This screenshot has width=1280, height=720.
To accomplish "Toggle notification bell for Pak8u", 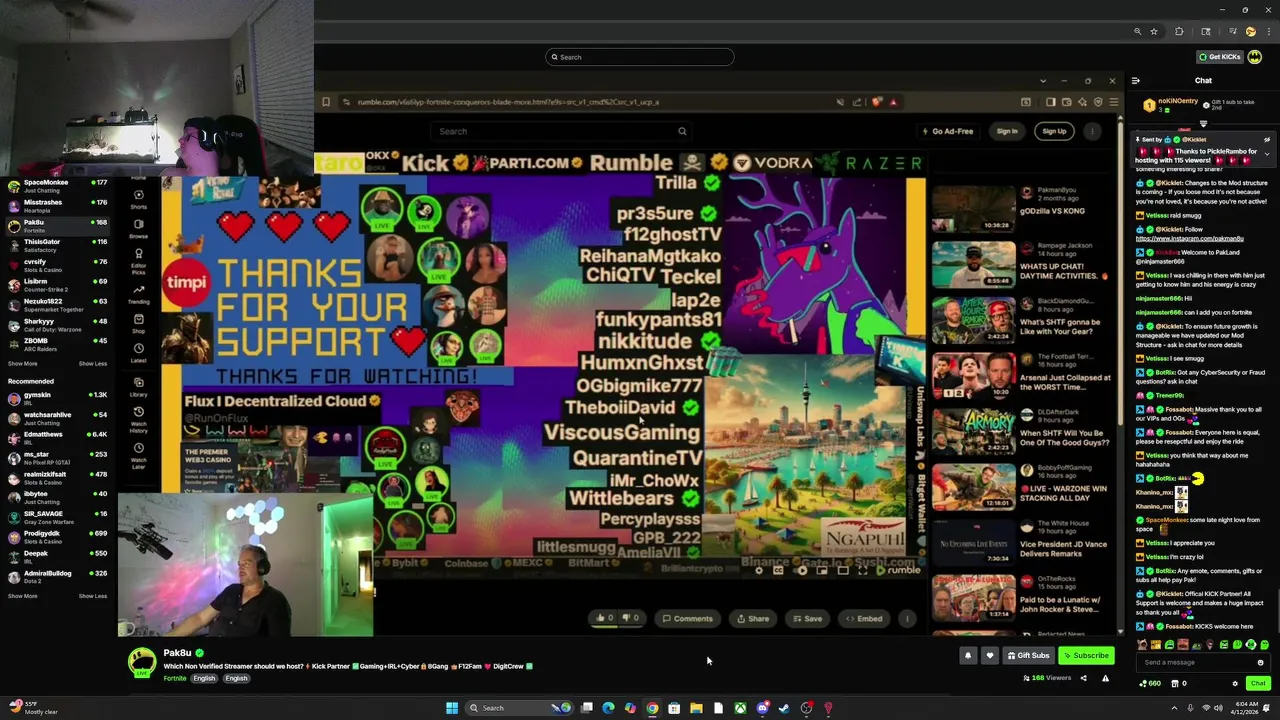I will coord(968,656).
